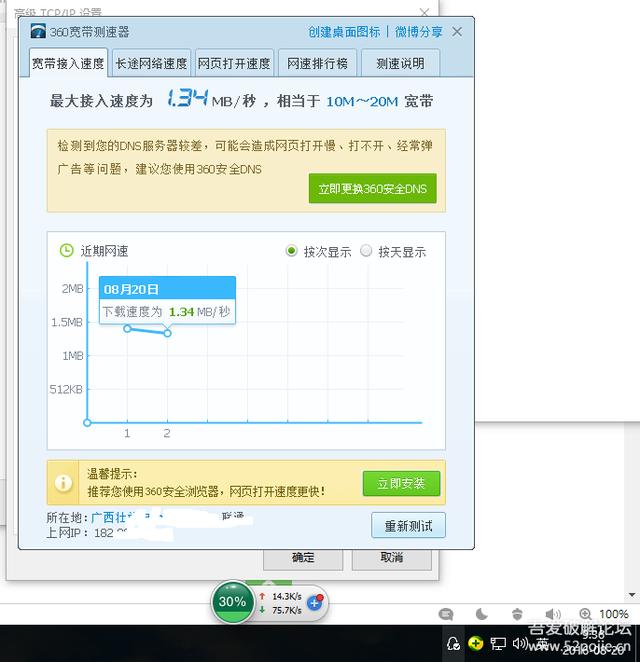Viewport: 640px width, 662px height.
Task: Click the 10M~20M bandwidth text
Action: click(x=362, y=101)
